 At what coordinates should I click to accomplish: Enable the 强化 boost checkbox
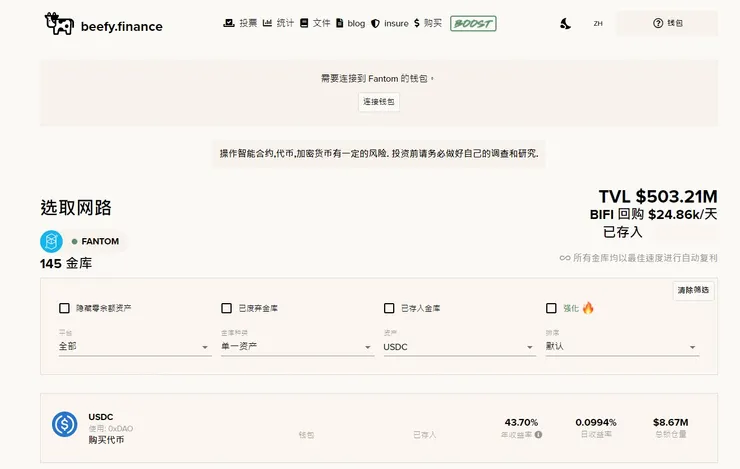click(x=551, y=308)
